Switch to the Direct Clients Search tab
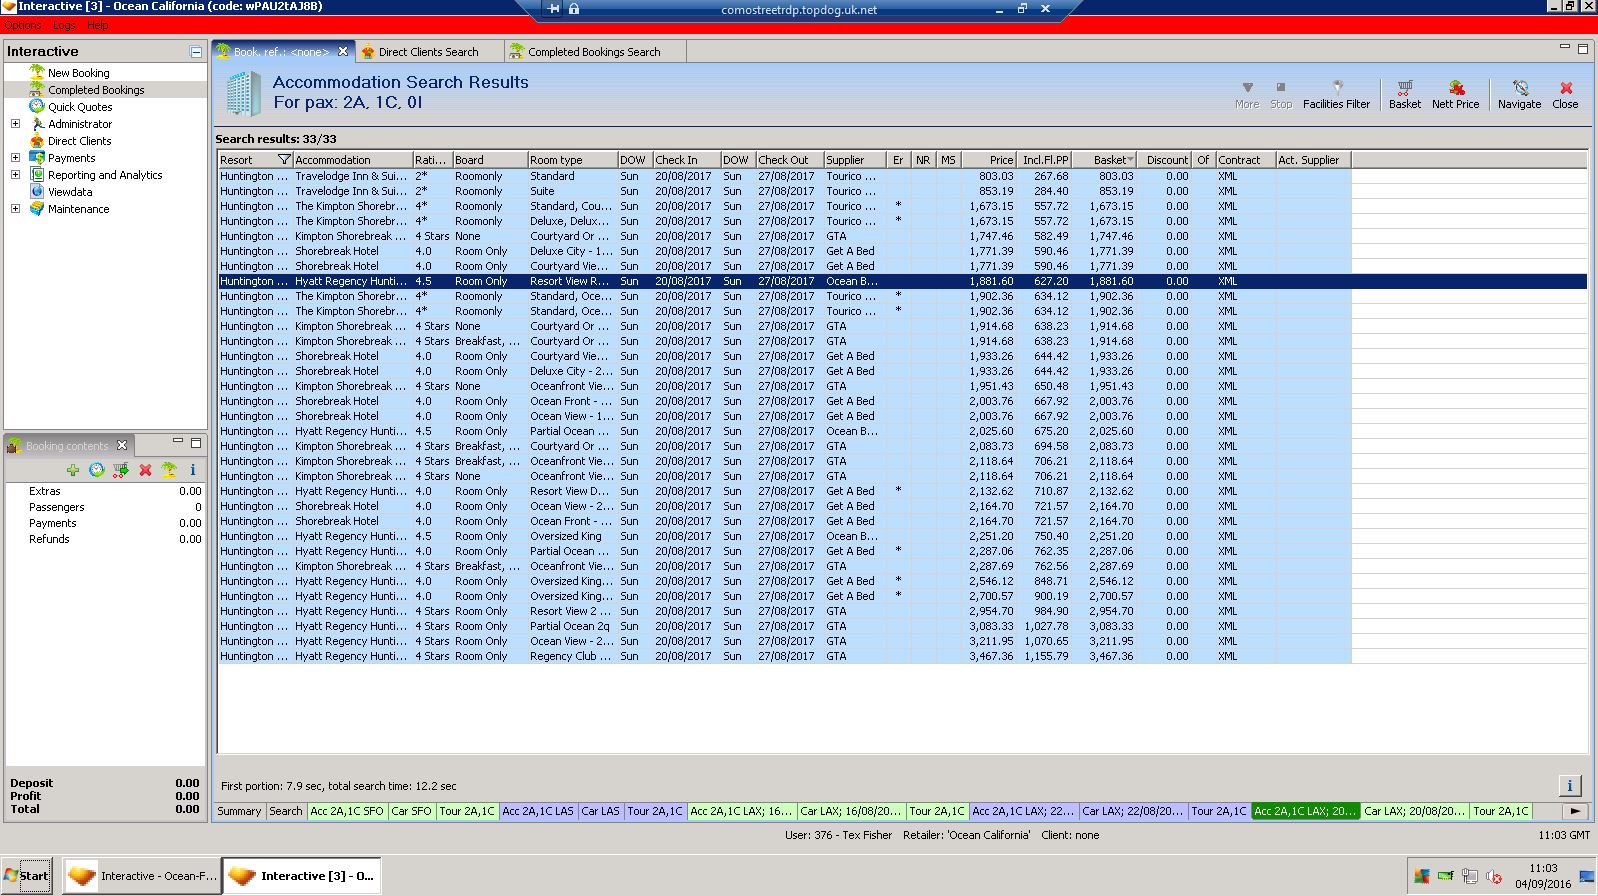Viewport: 1598px width, 896px height. click(428, 52)
